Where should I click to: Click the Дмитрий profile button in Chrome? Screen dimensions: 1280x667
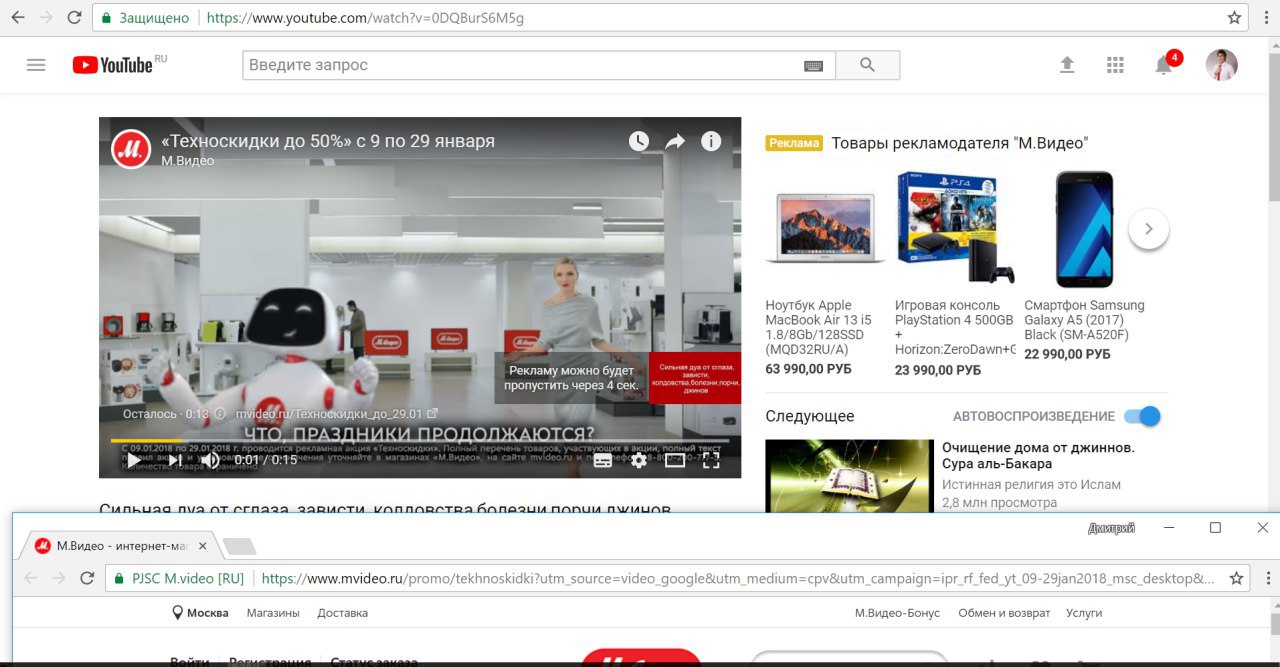1111,528
